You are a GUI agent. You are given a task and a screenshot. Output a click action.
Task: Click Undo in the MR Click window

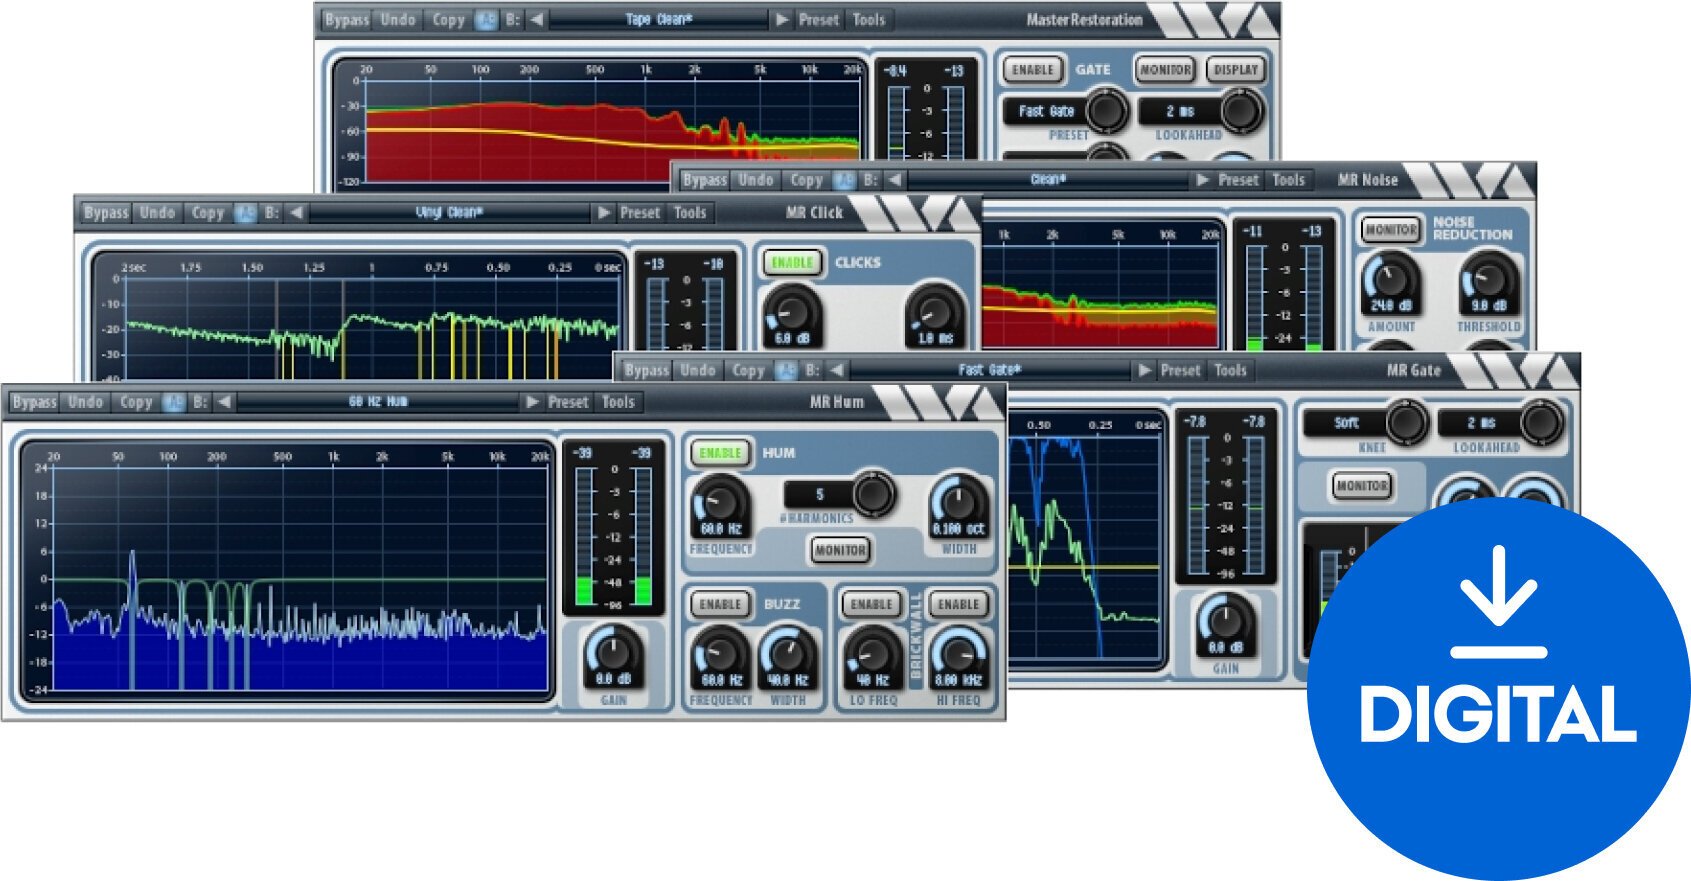[x=157, y=213]
